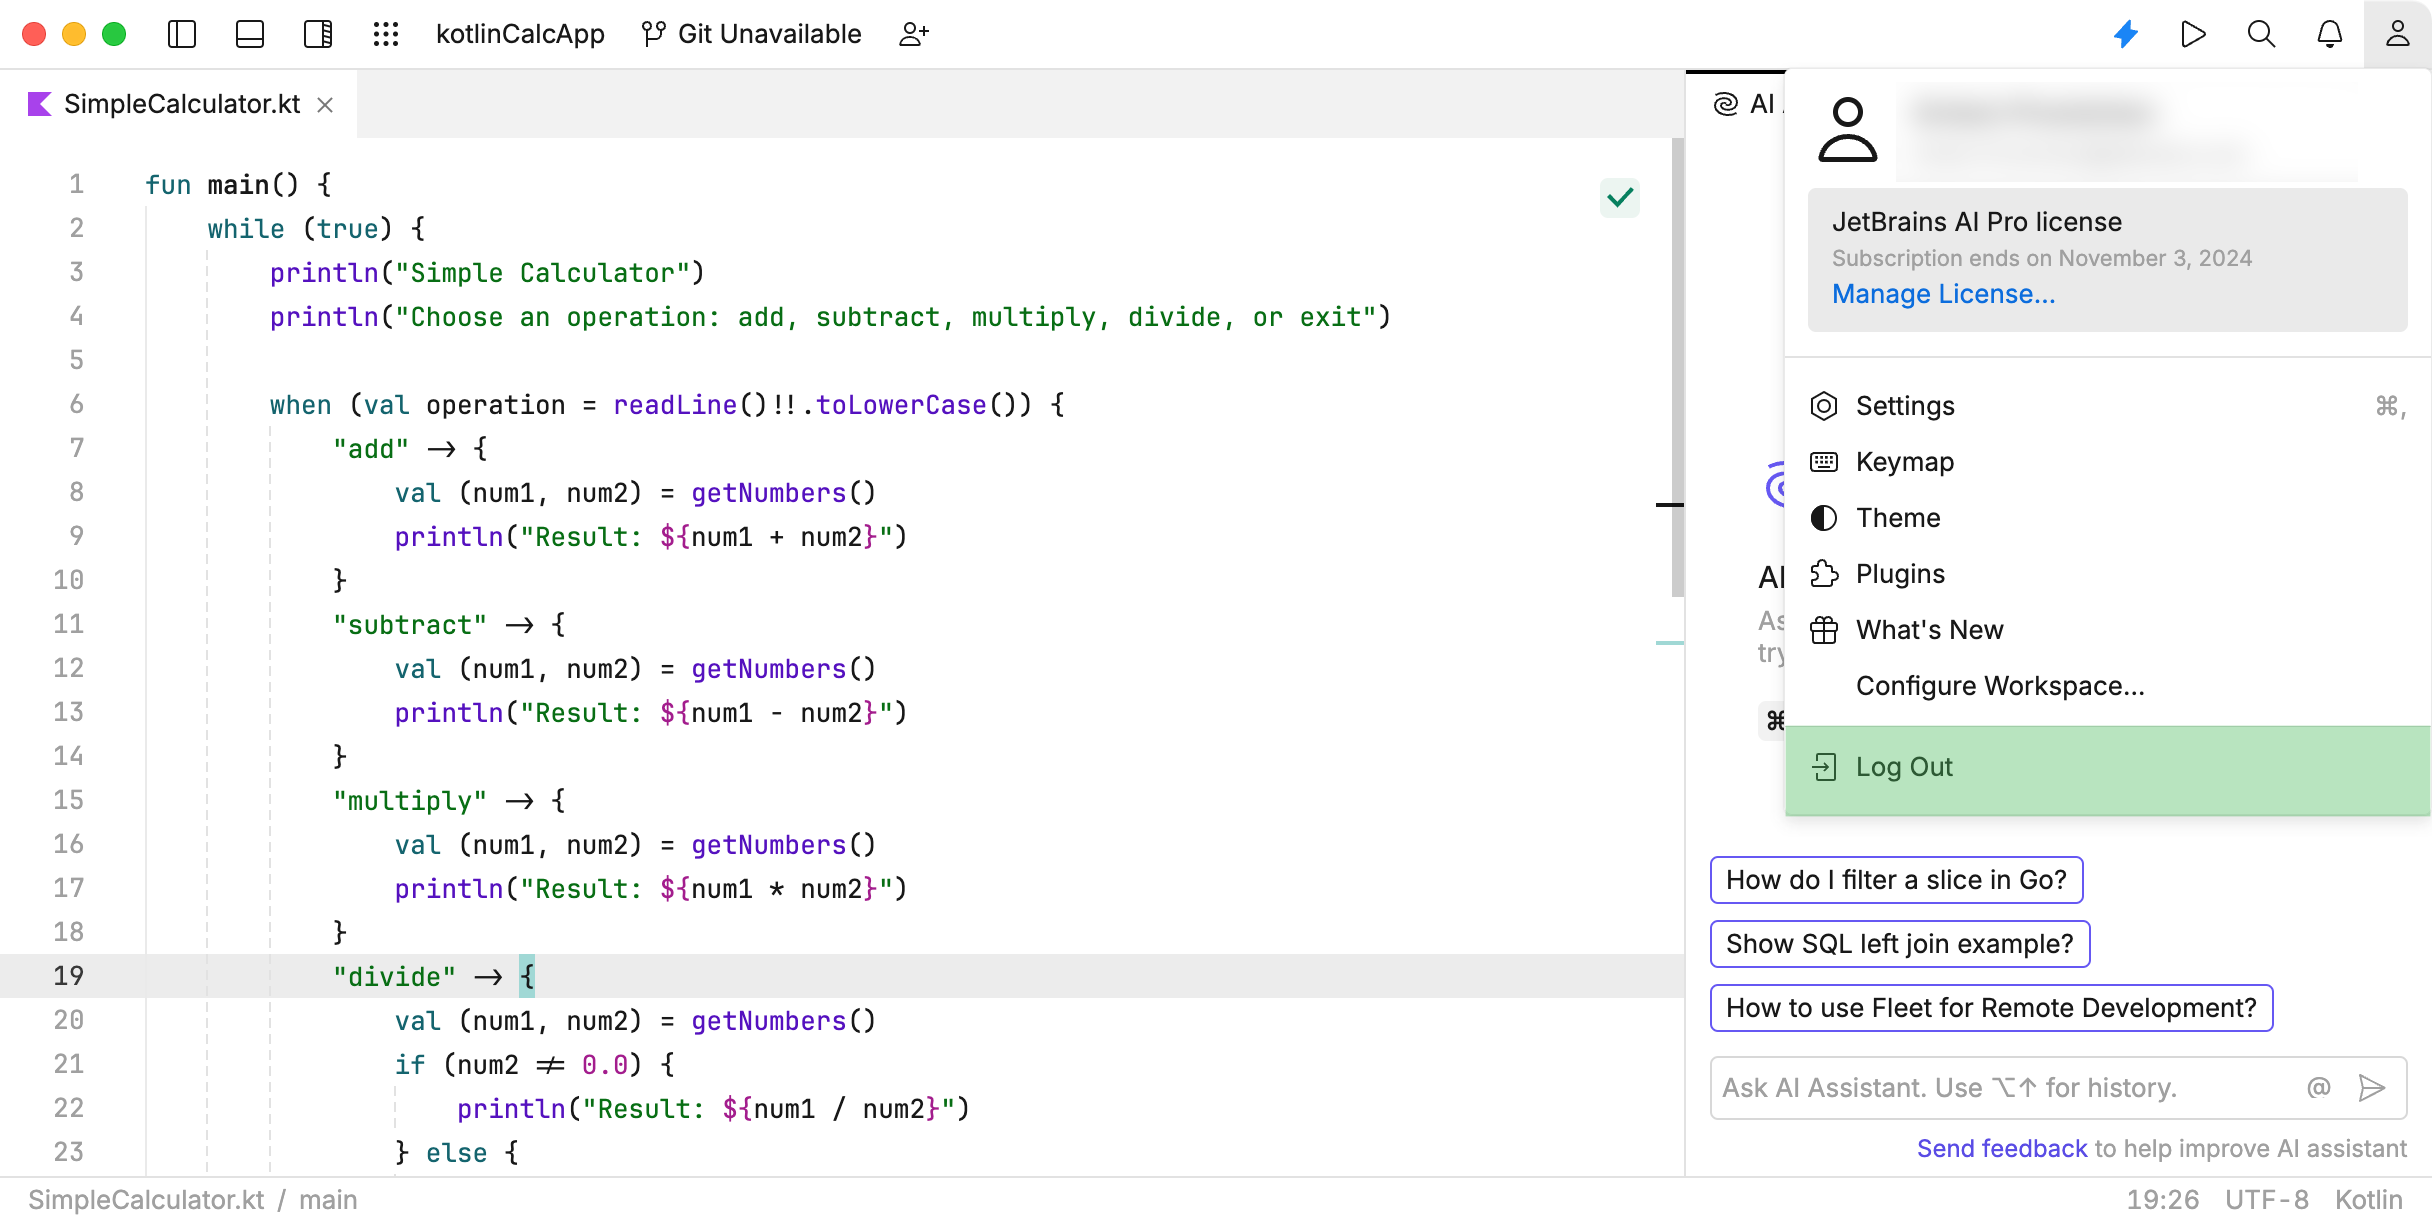Click the Notifications bell icon

coord(2329,34)
